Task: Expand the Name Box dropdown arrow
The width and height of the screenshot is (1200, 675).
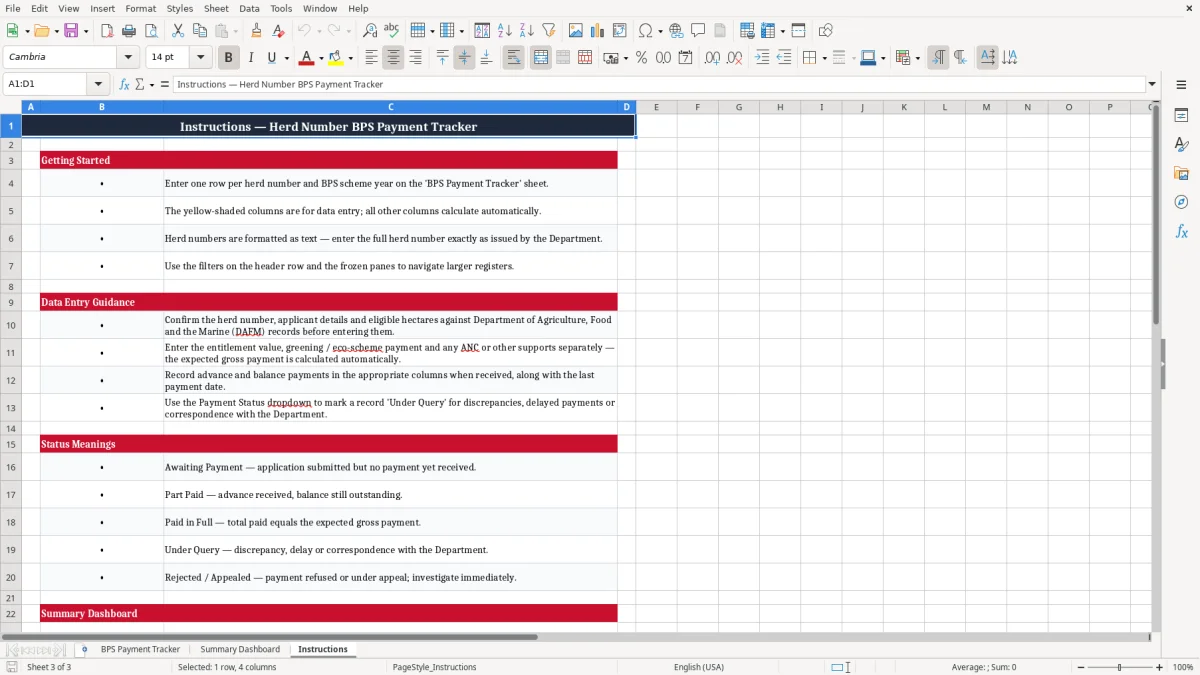Action: [x=98, y=84]
